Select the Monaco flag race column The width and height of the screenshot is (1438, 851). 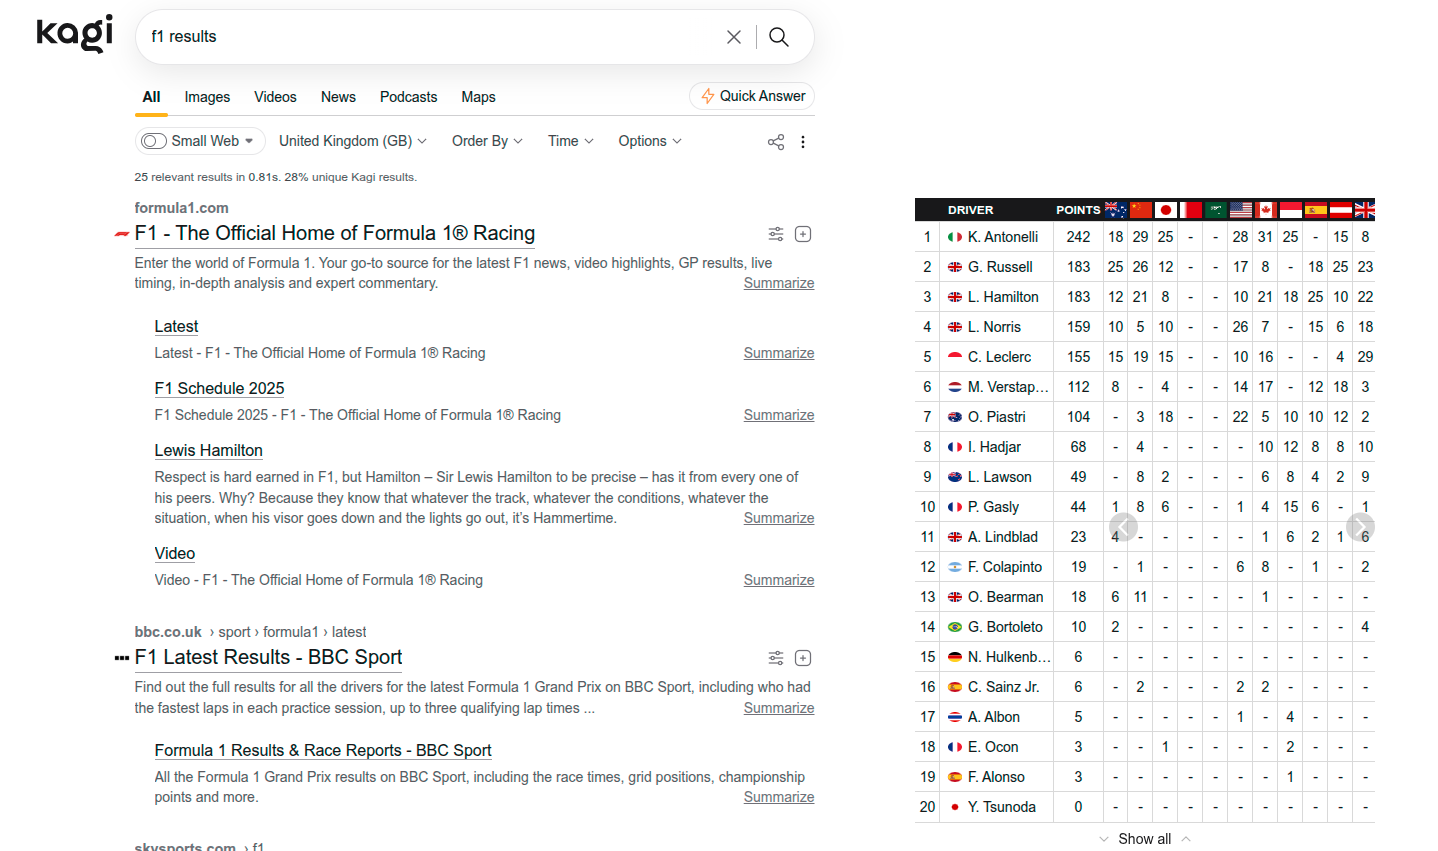click(1291, 210)
